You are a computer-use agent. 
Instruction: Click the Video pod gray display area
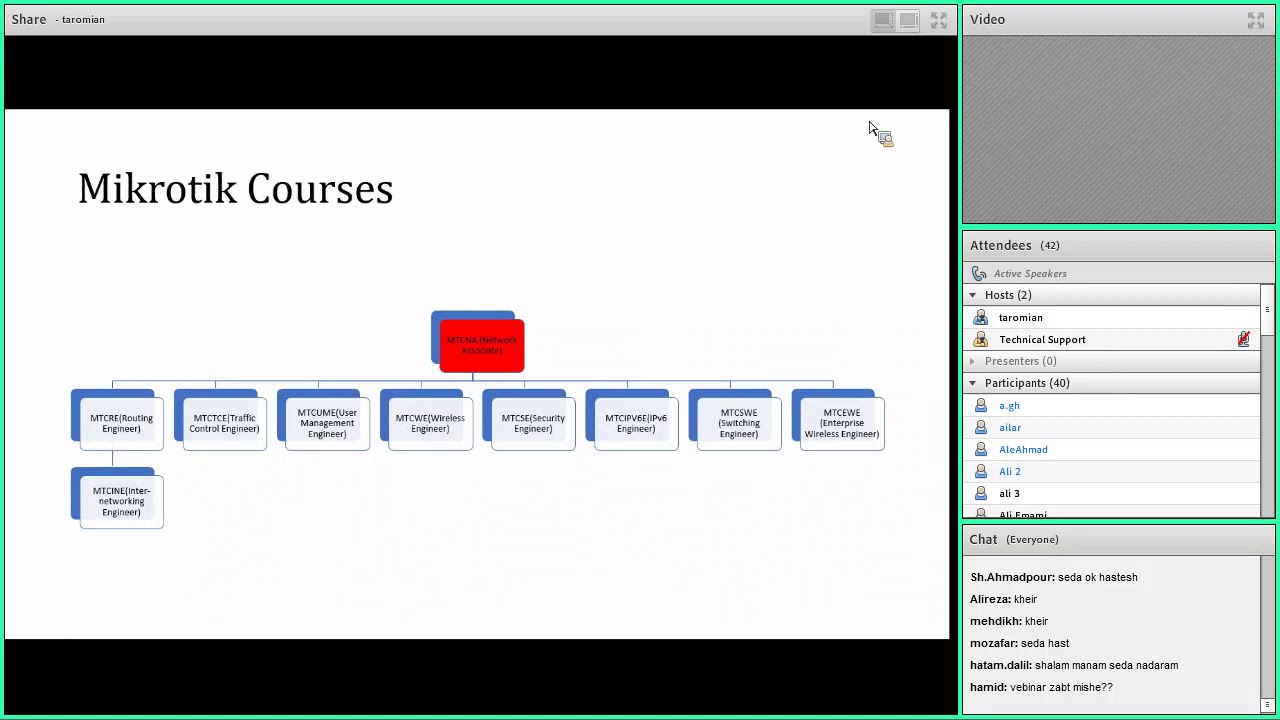pos(1119,130)
